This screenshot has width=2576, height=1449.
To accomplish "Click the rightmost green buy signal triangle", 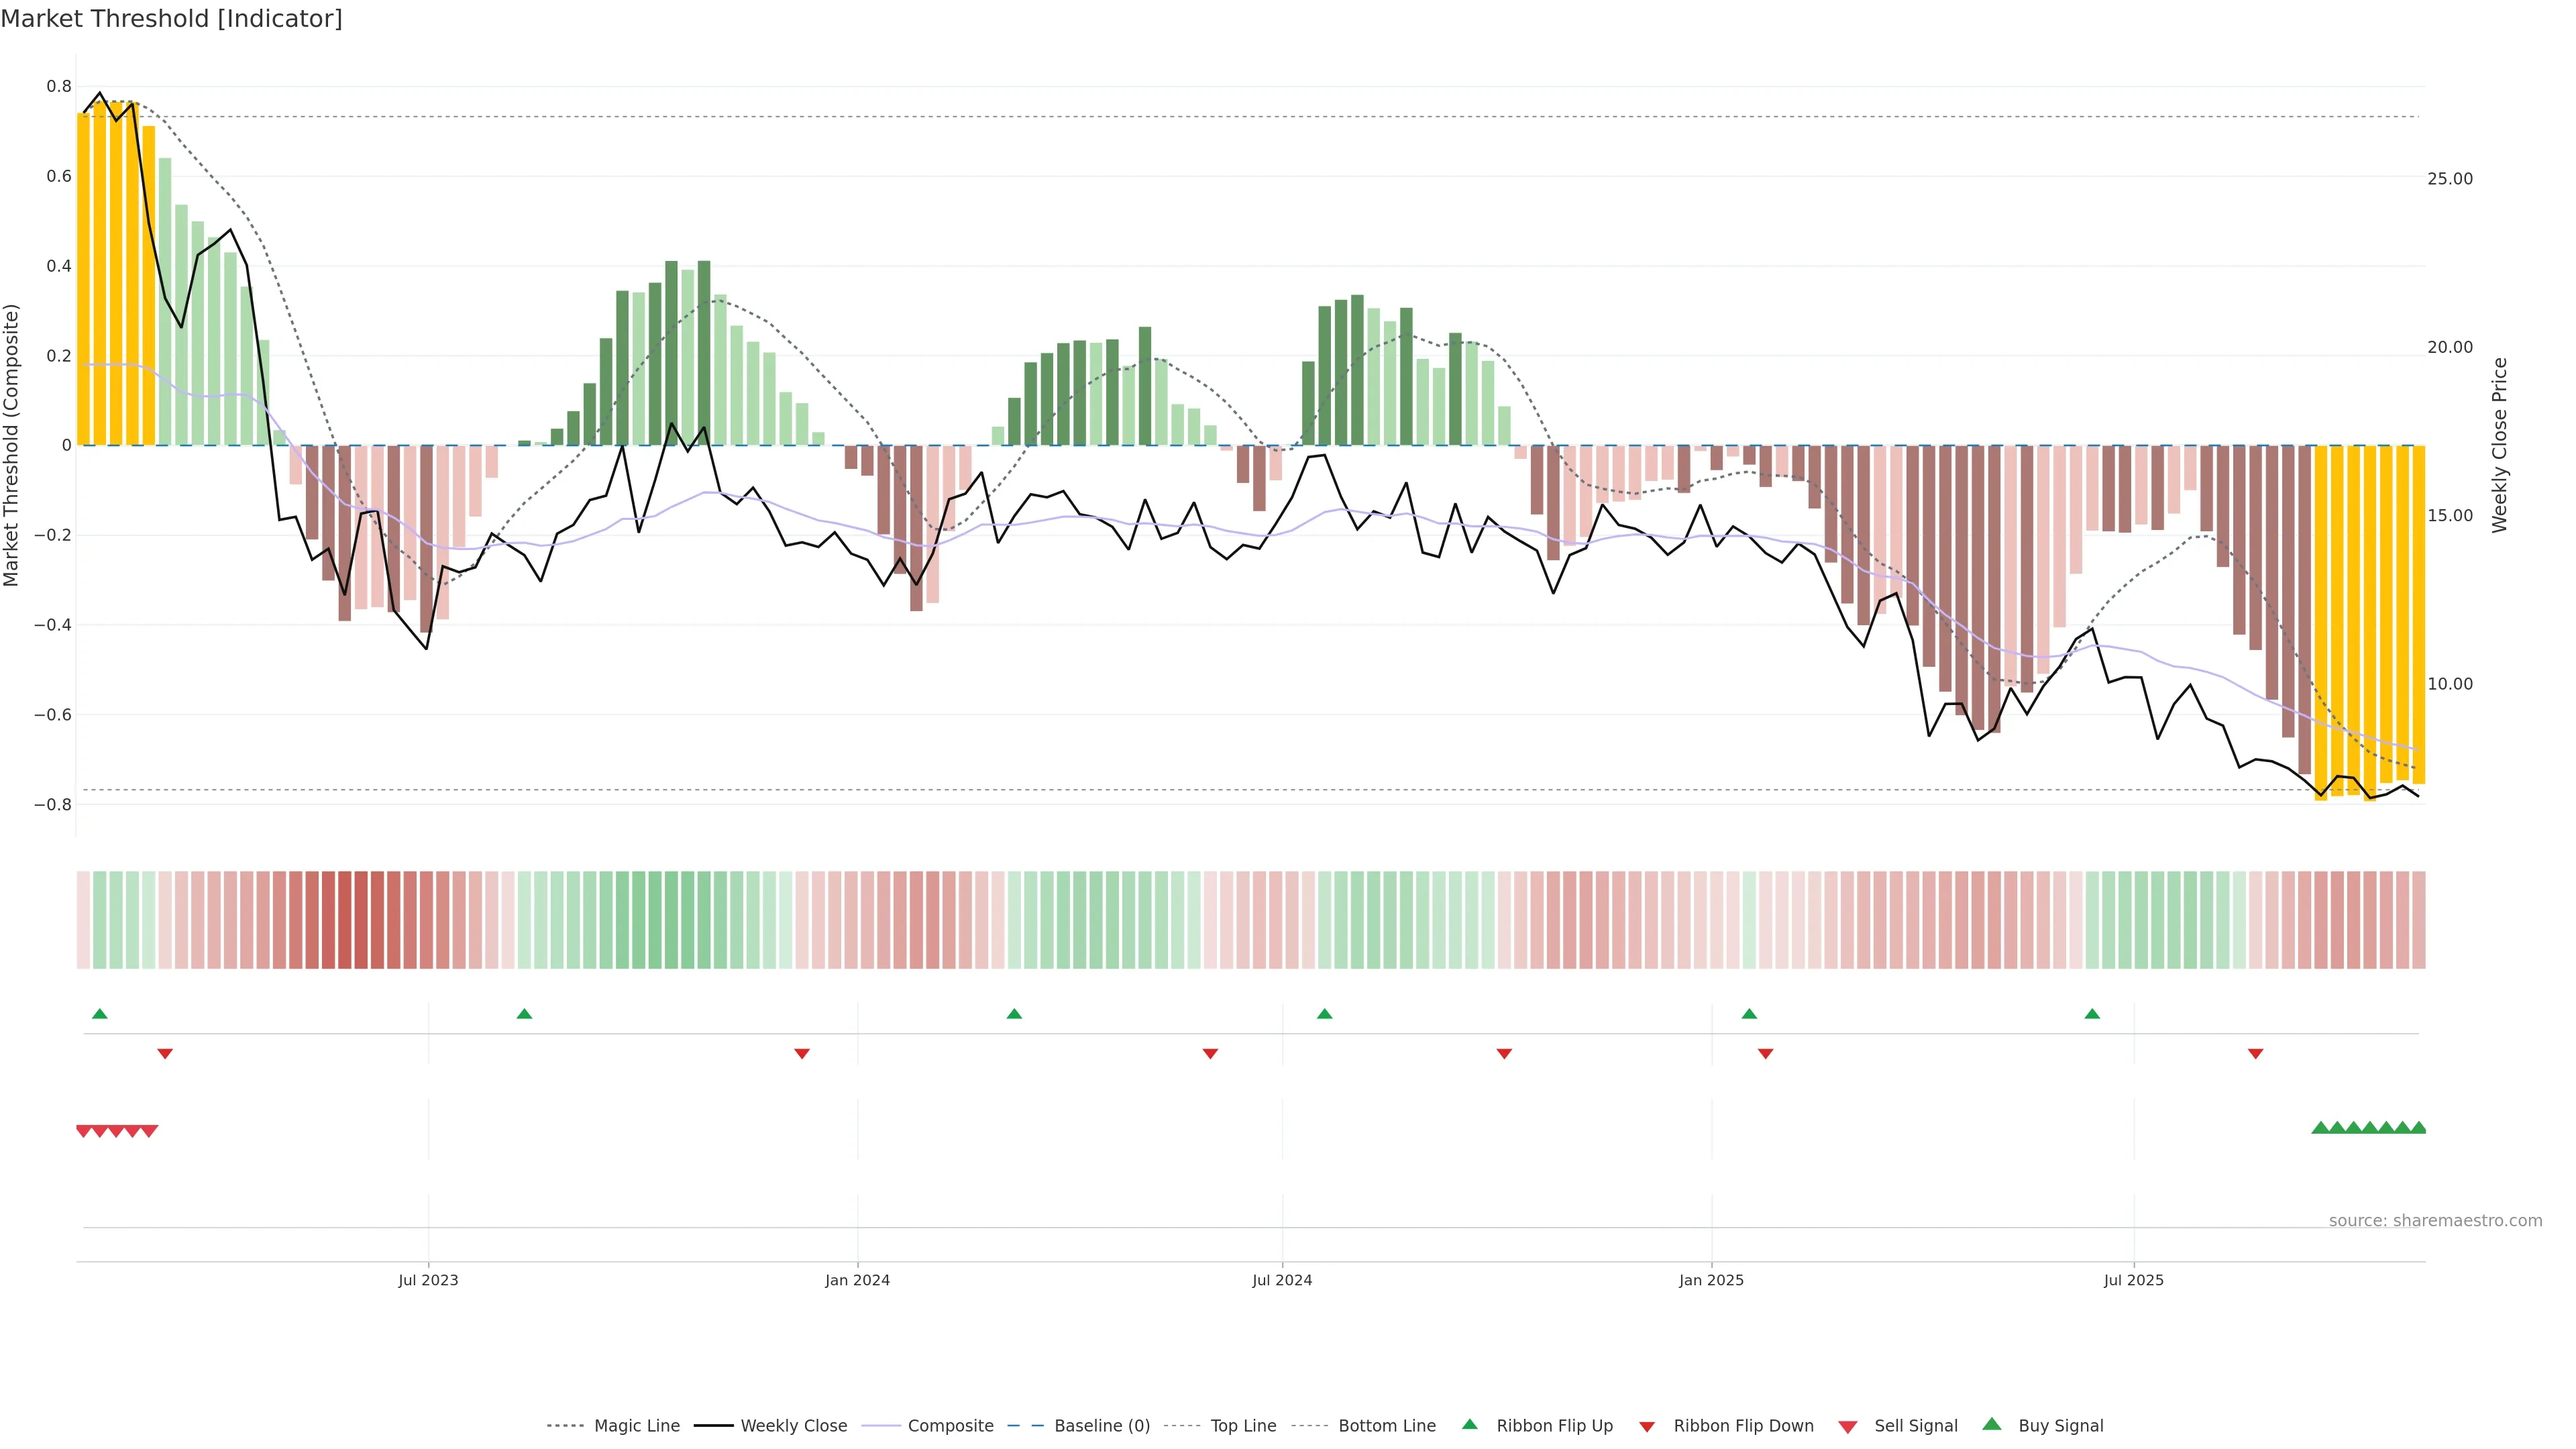I will (x=2418, y=1128).
